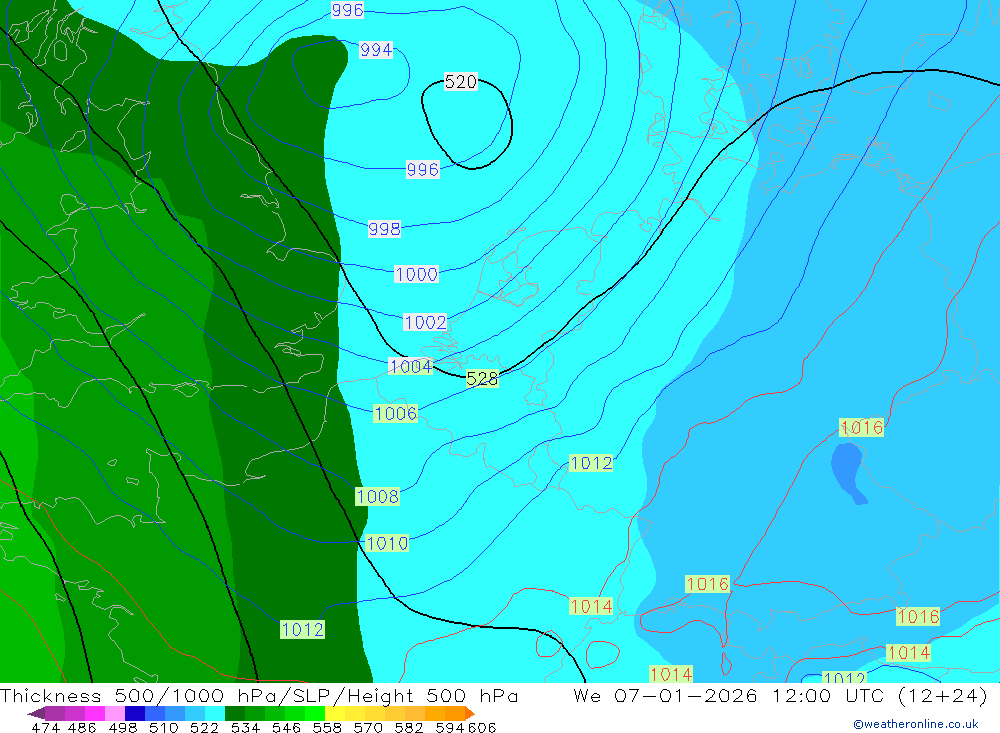Click the 994 isobar label
1000x733 pixels.
point(376,50)
